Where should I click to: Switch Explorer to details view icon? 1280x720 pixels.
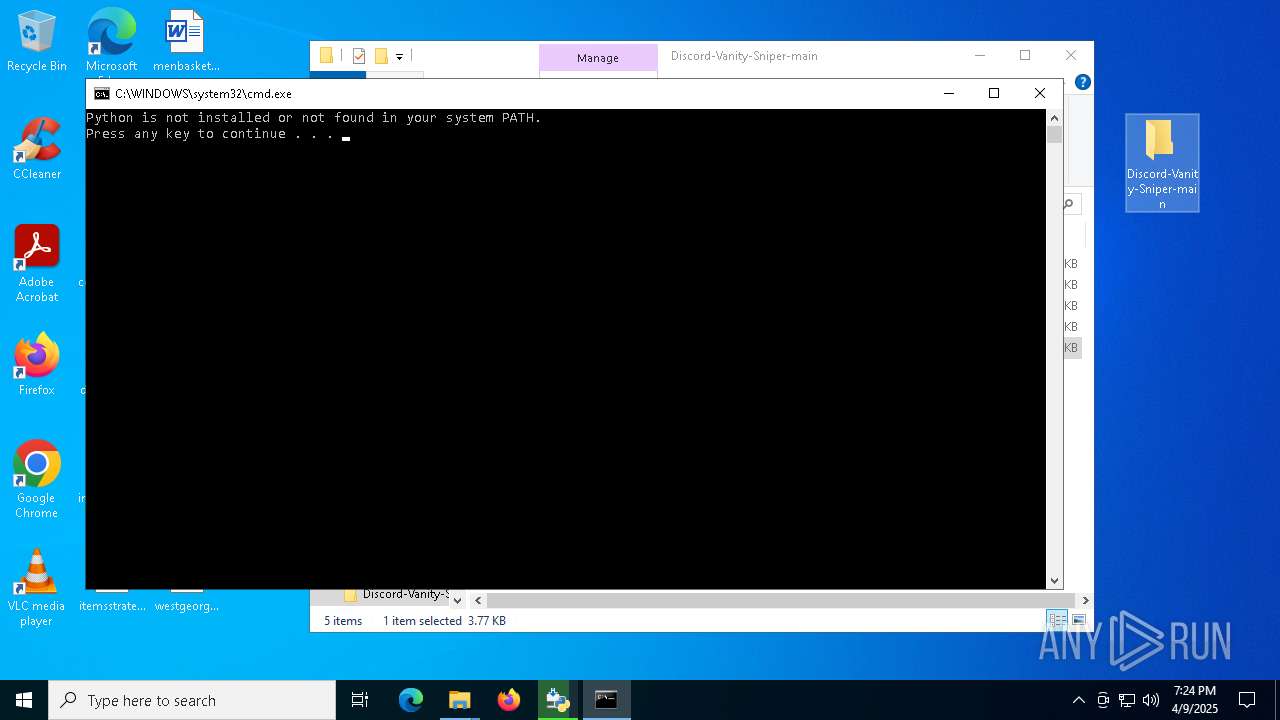[x=1057, y=620]
